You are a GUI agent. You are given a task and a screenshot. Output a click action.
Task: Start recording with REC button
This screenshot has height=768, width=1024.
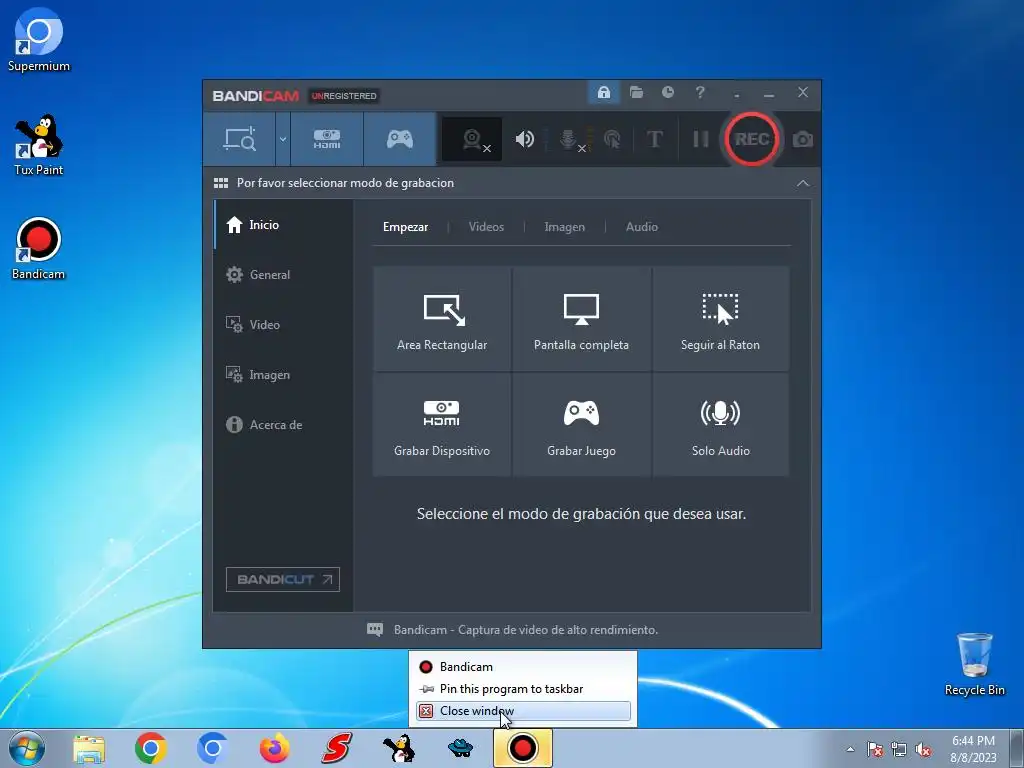pos(751,139)
